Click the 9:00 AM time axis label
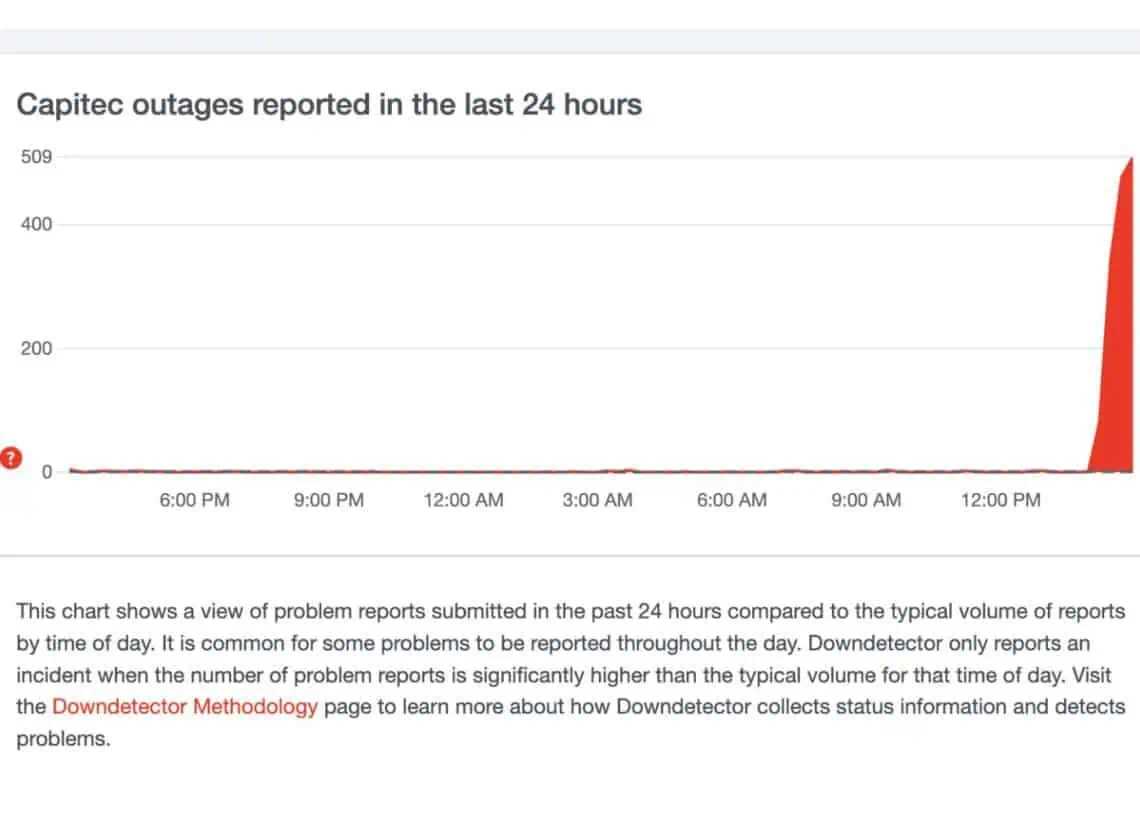This screenshot has height=815, width=1140. (x=866, y=500)
